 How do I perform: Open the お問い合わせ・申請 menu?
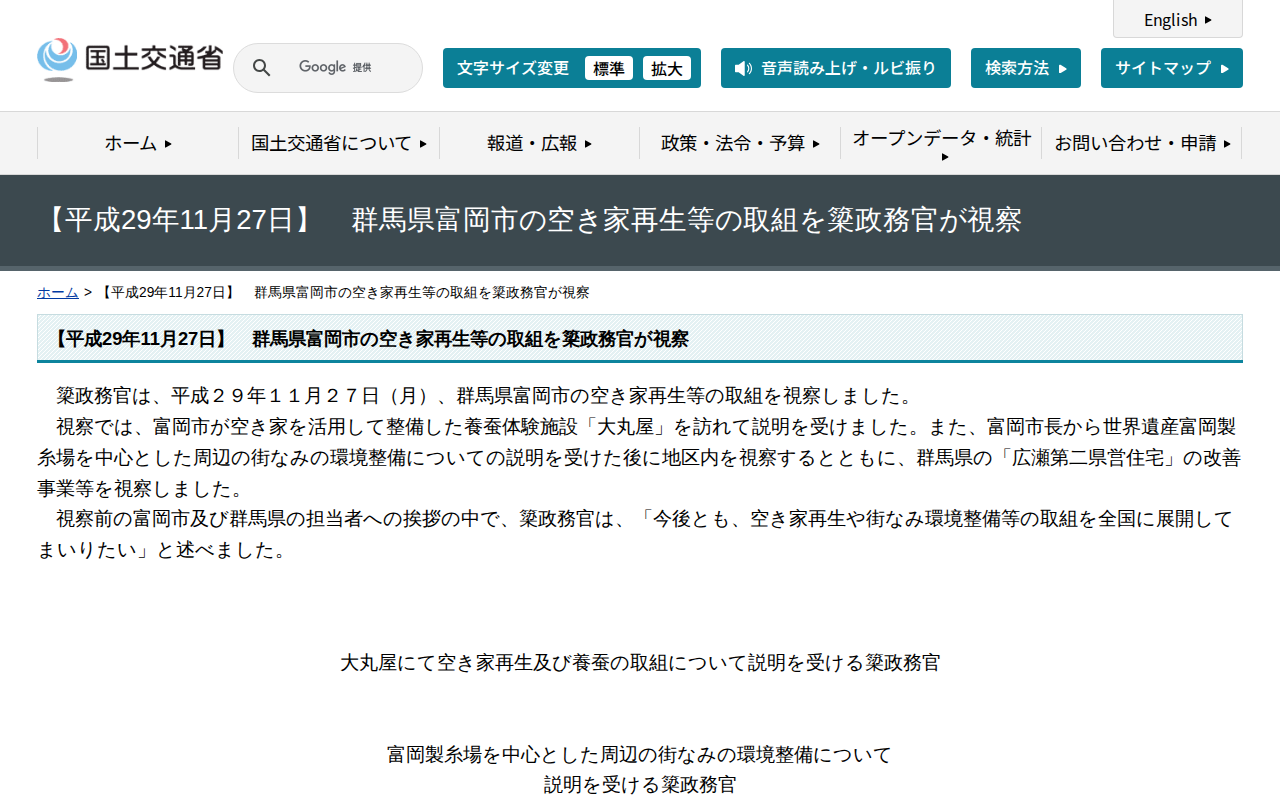click(x=1143, y=143)
